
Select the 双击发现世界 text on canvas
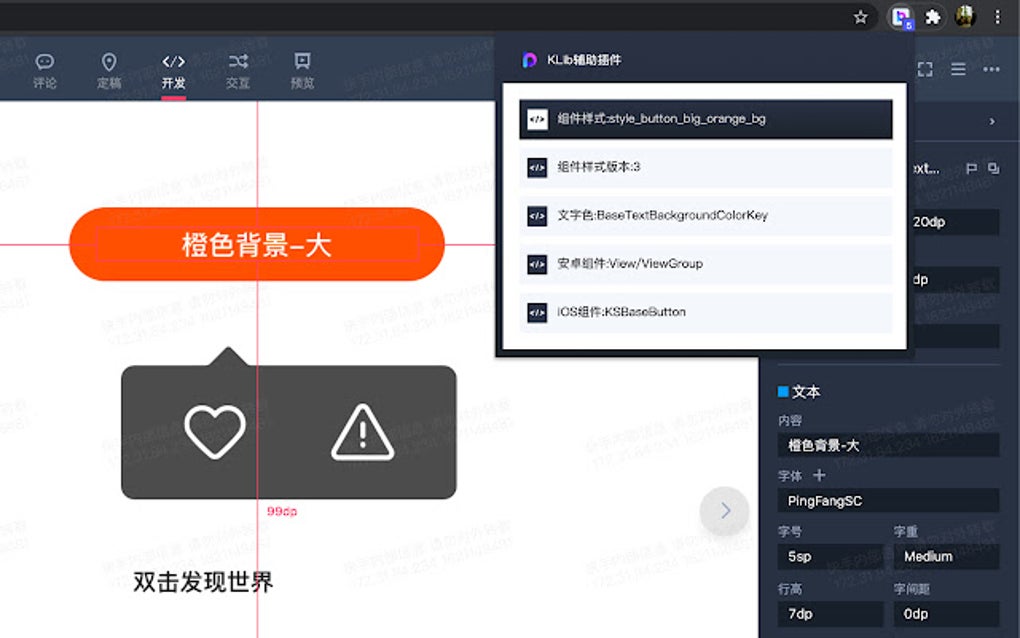point(203,582)
